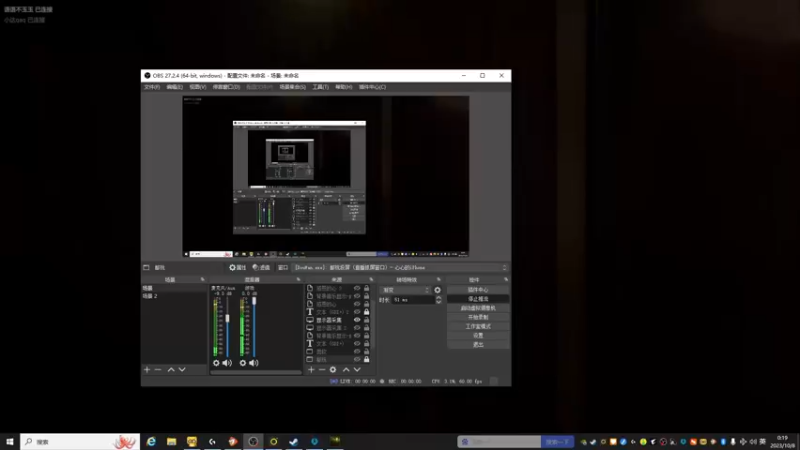Toggle visibility of 显示器采集 2 source
This screenshot has height=450, width=800.
coord(357,328)
